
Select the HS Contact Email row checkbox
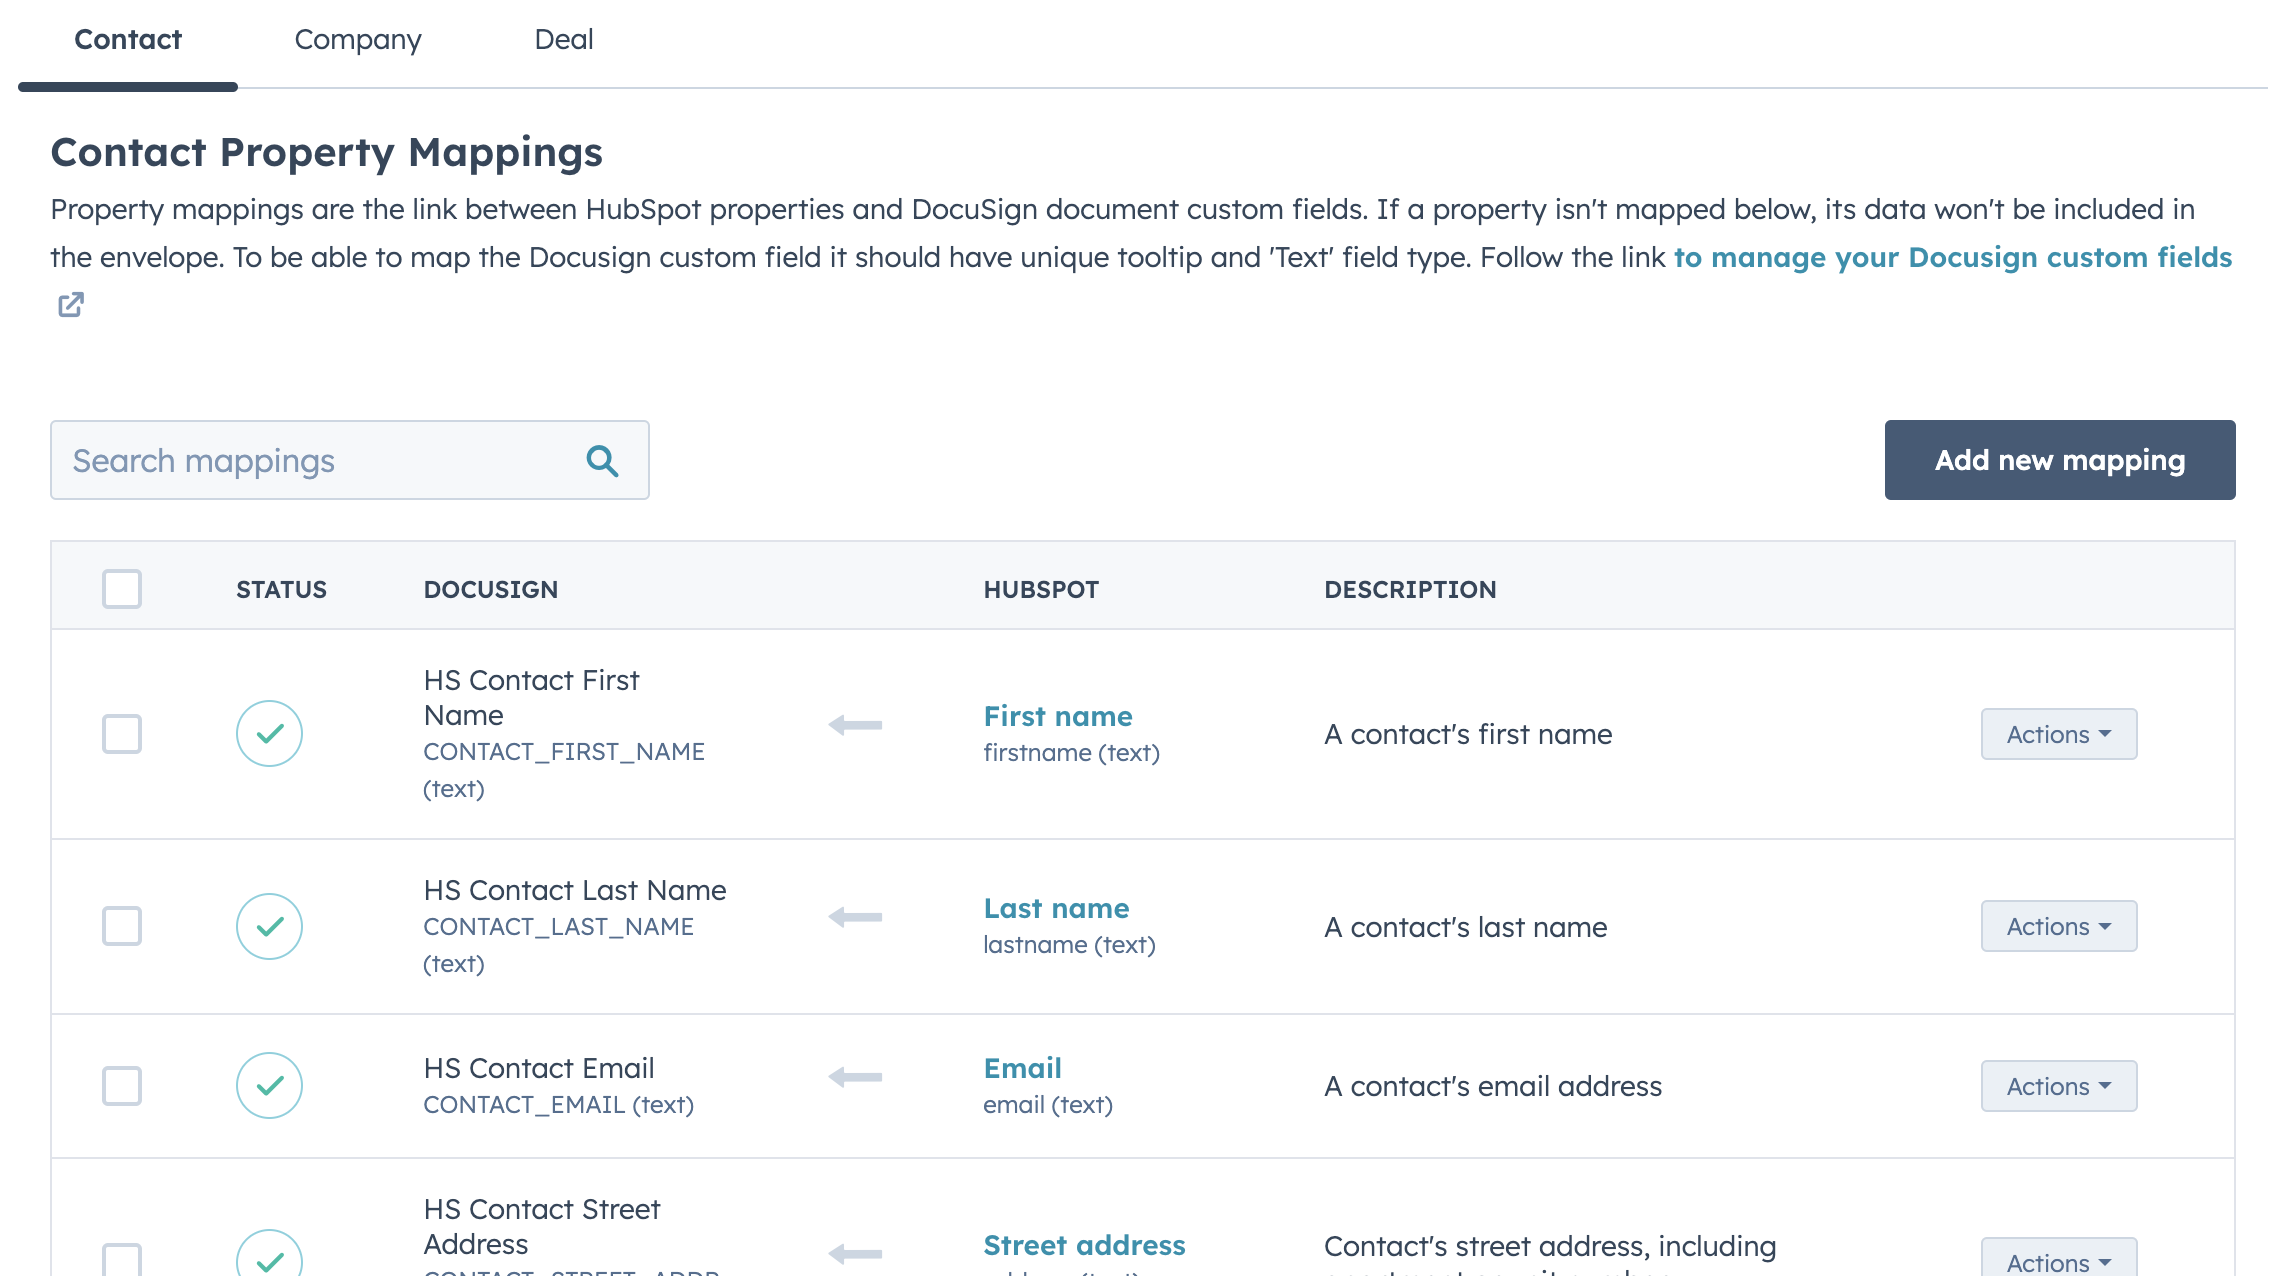[x=122, y=1086]
